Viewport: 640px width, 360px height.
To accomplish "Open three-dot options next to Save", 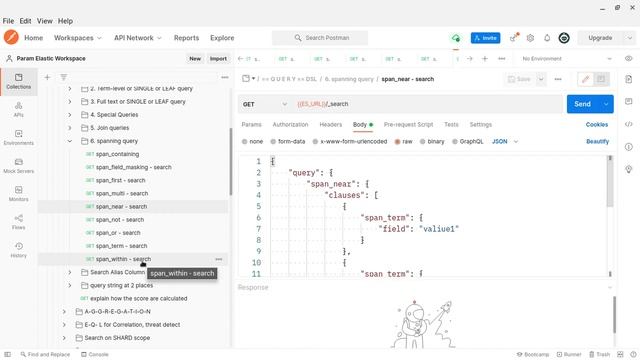I will click(558, 79).
